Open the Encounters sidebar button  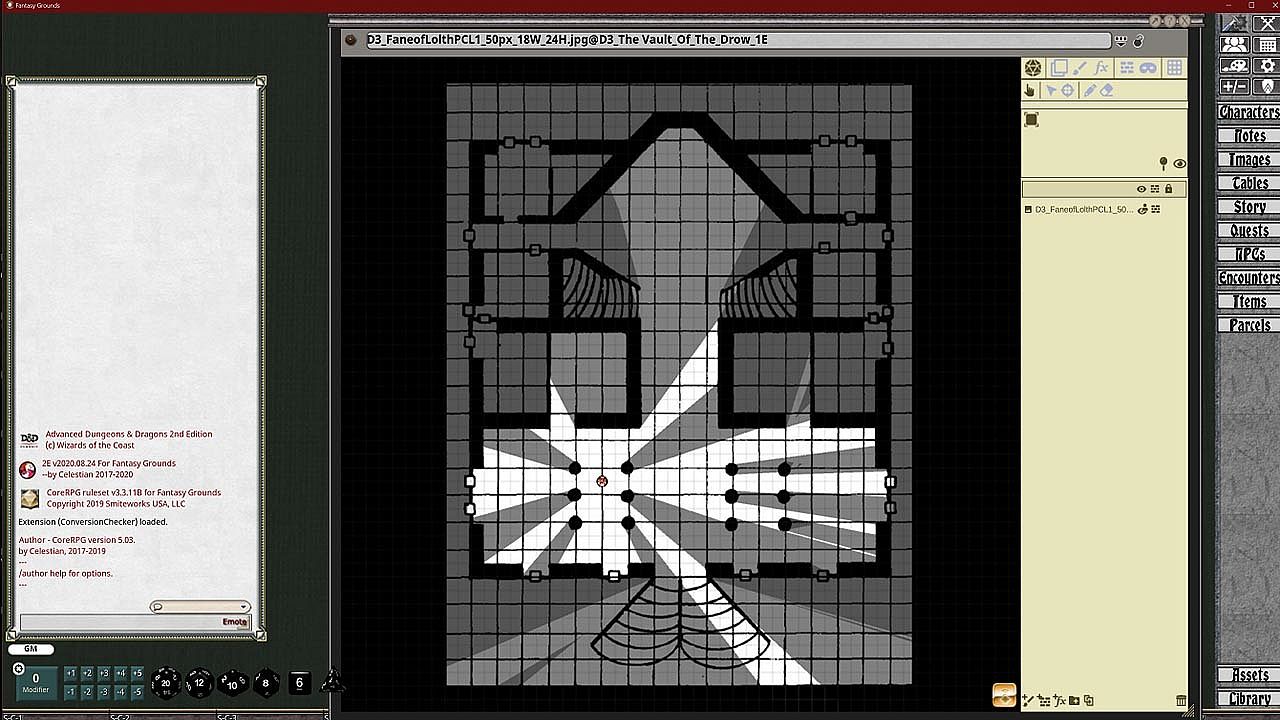pyautogui.click(x=1248, y=278)
